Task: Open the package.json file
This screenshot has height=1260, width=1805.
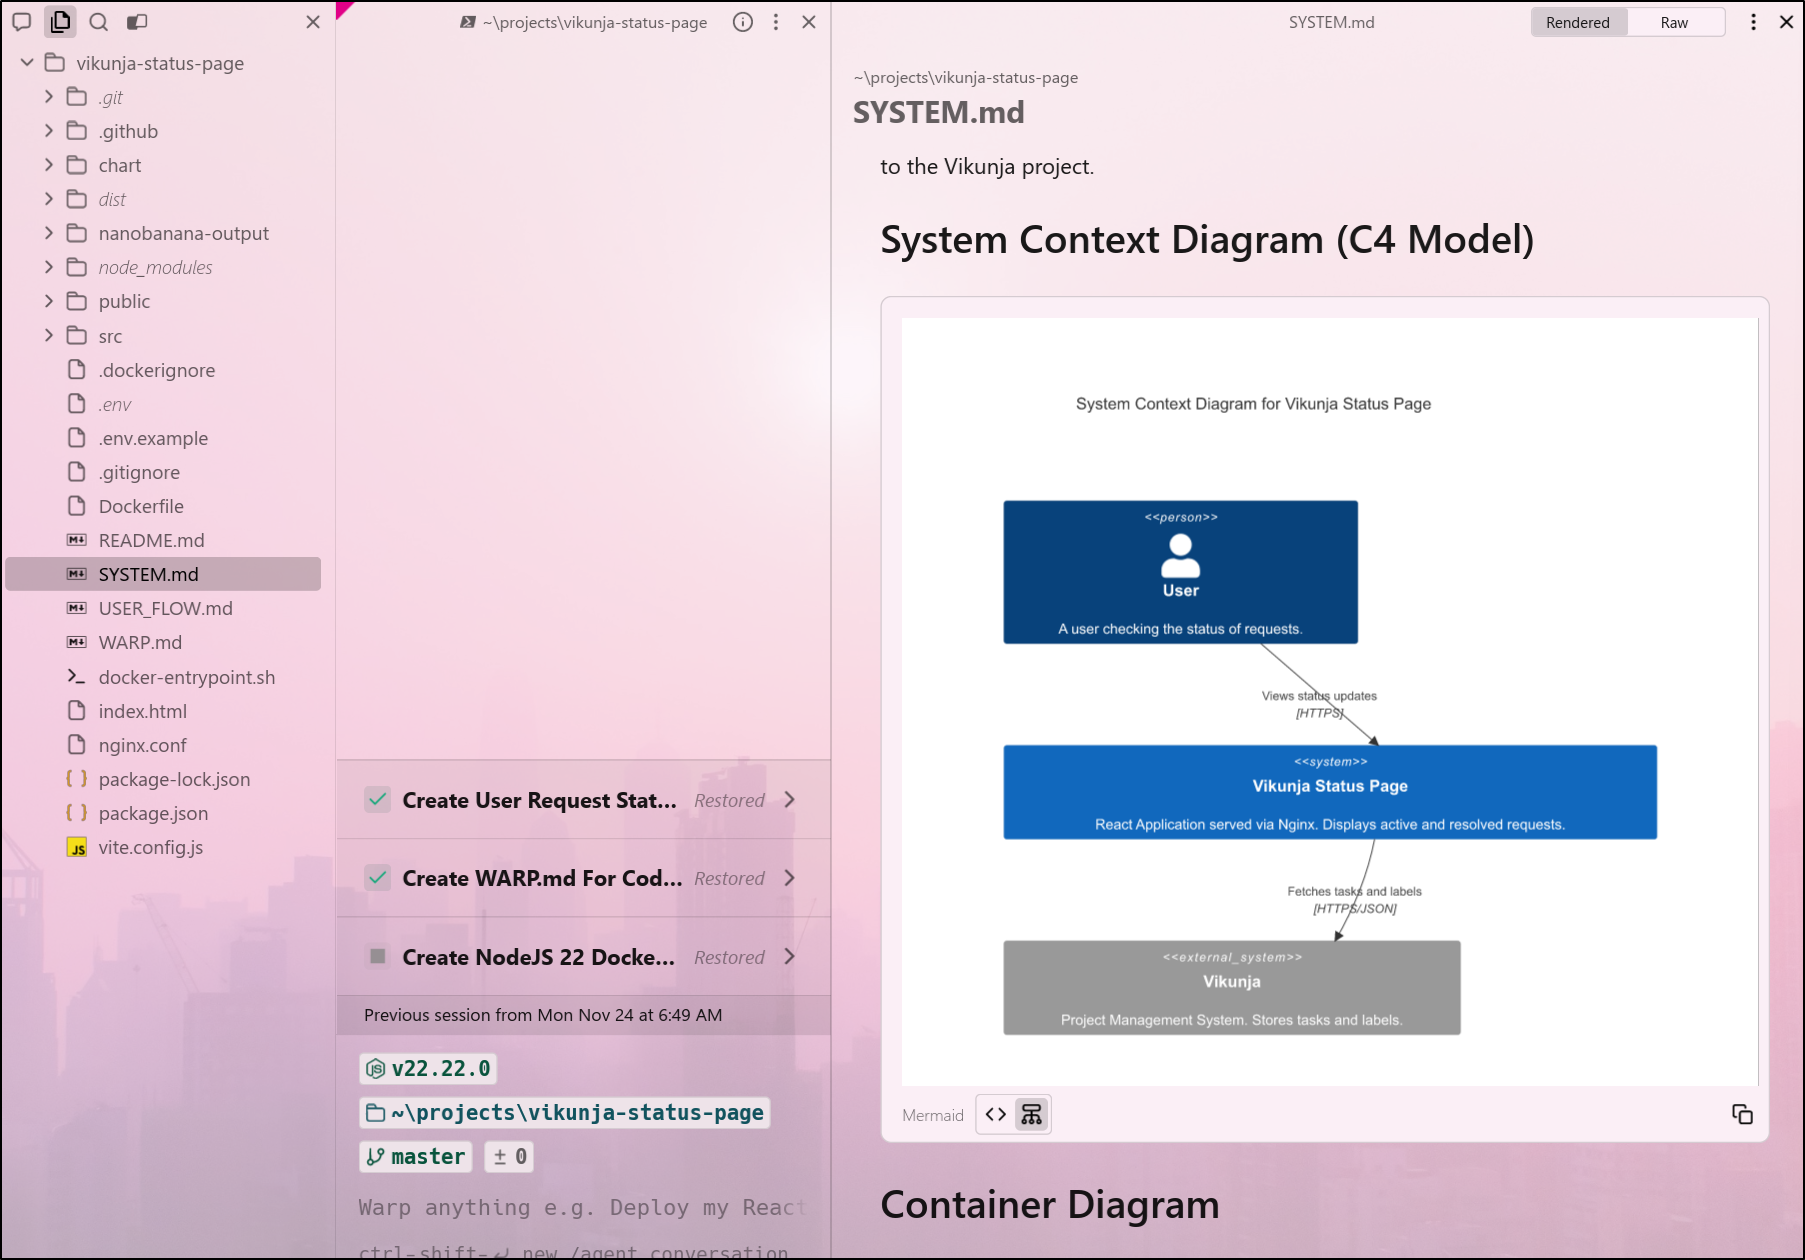Action: pyautogui.click(x=163, y=813)
